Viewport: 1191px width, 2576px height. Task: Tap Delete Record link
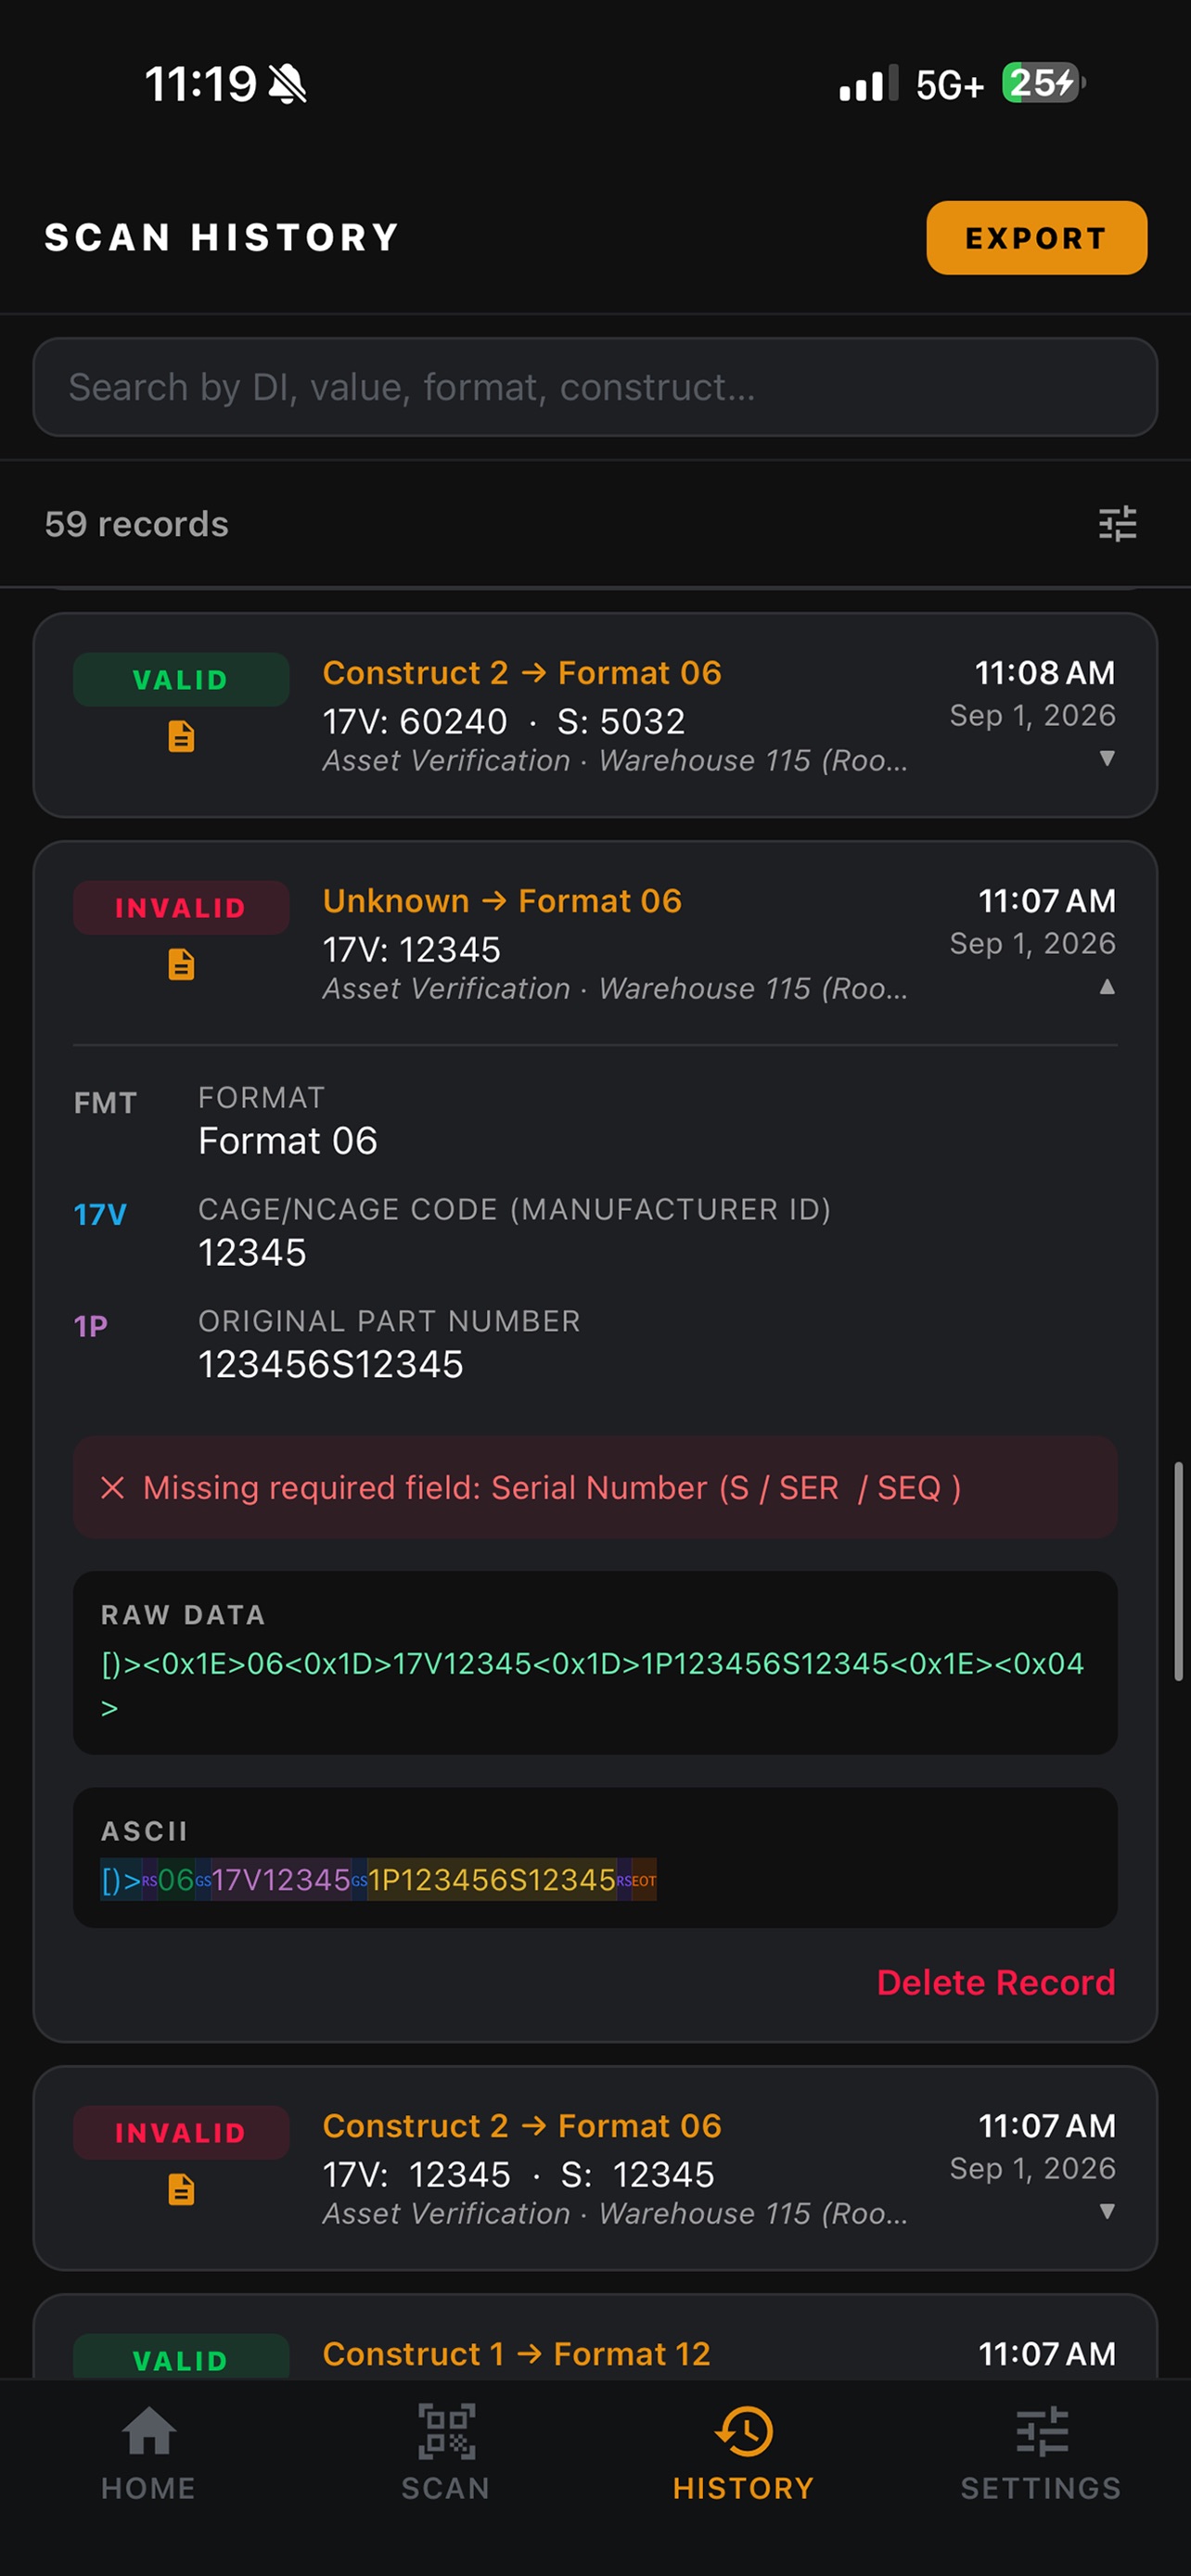click(995, 1982)
